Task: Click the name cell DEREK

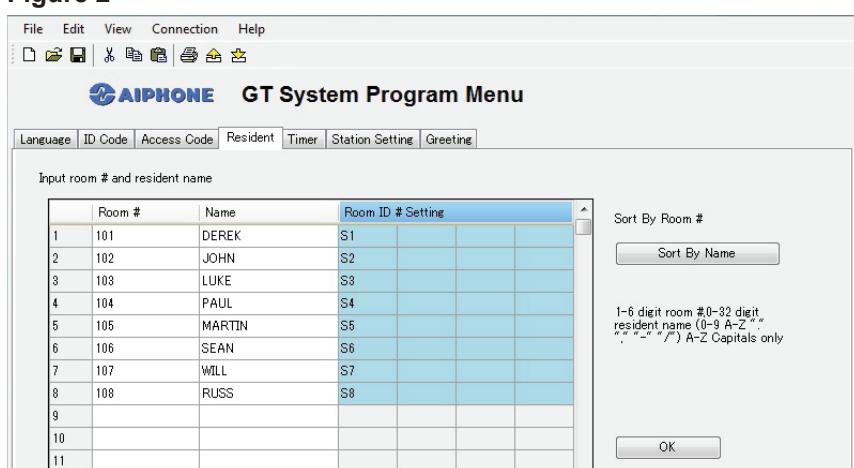Action: point(269,236)
